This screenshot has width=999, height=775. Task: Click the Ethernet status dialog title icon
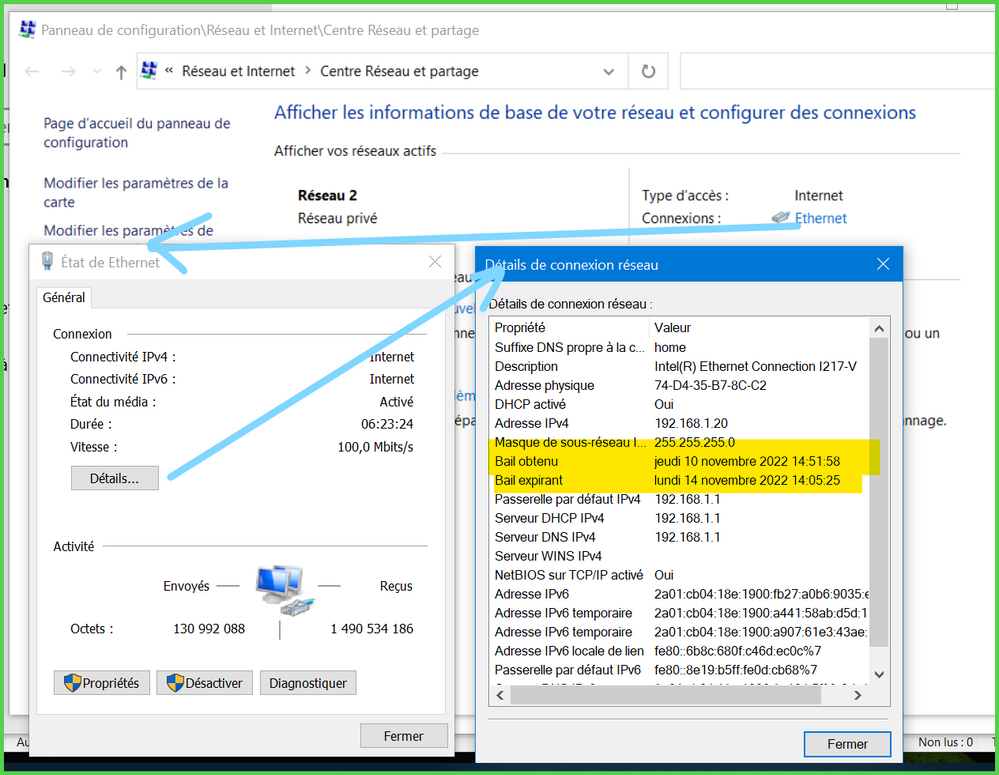(47, 261)
